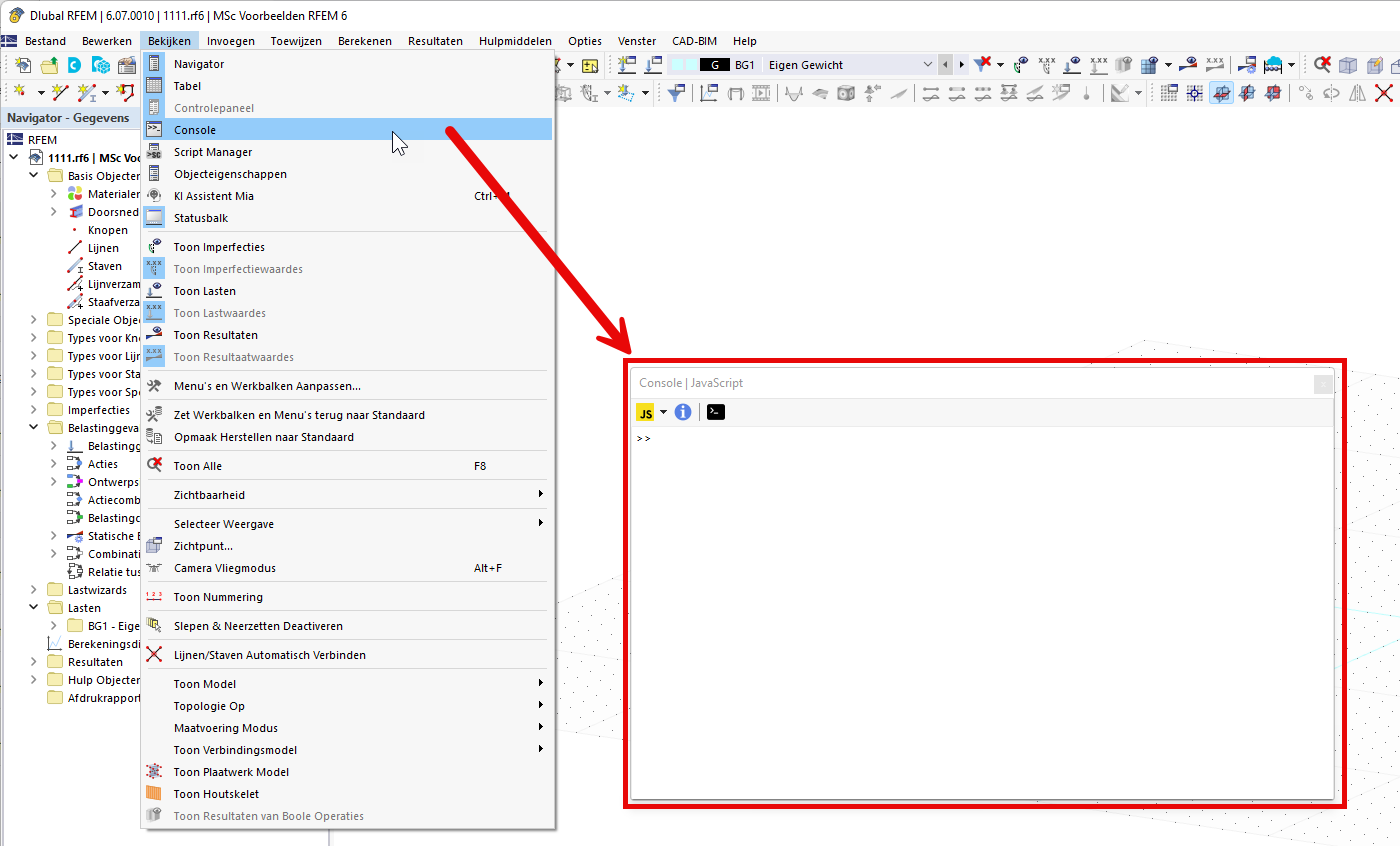Click the new model icon in toolbar
Image resolution: width=1400 pixels, height=846 pixels.
(23, 65)
